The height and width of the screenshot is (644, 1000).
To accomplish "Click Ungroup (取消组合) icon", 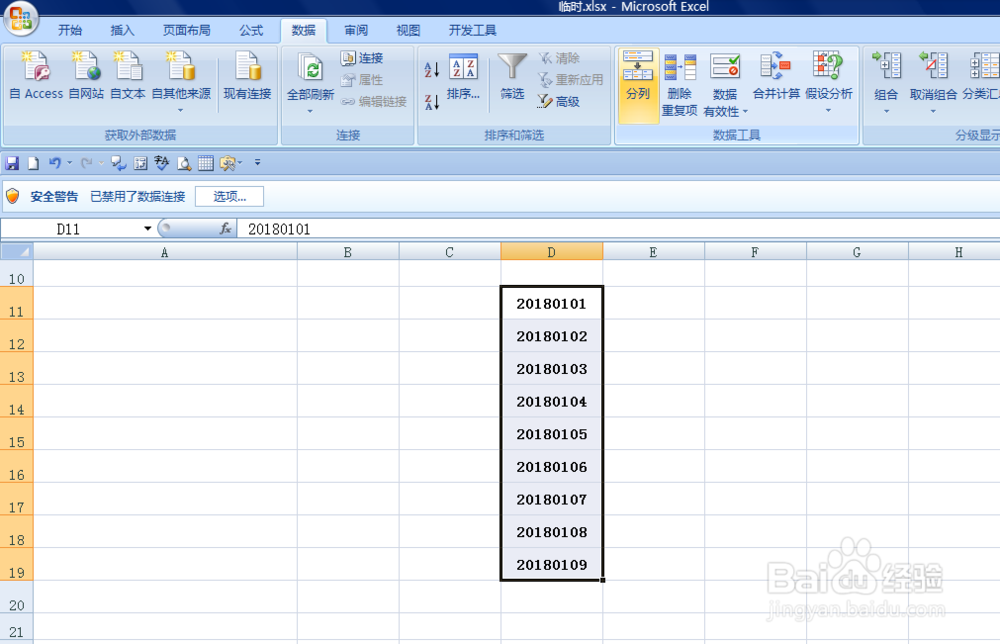I will 933,66.
